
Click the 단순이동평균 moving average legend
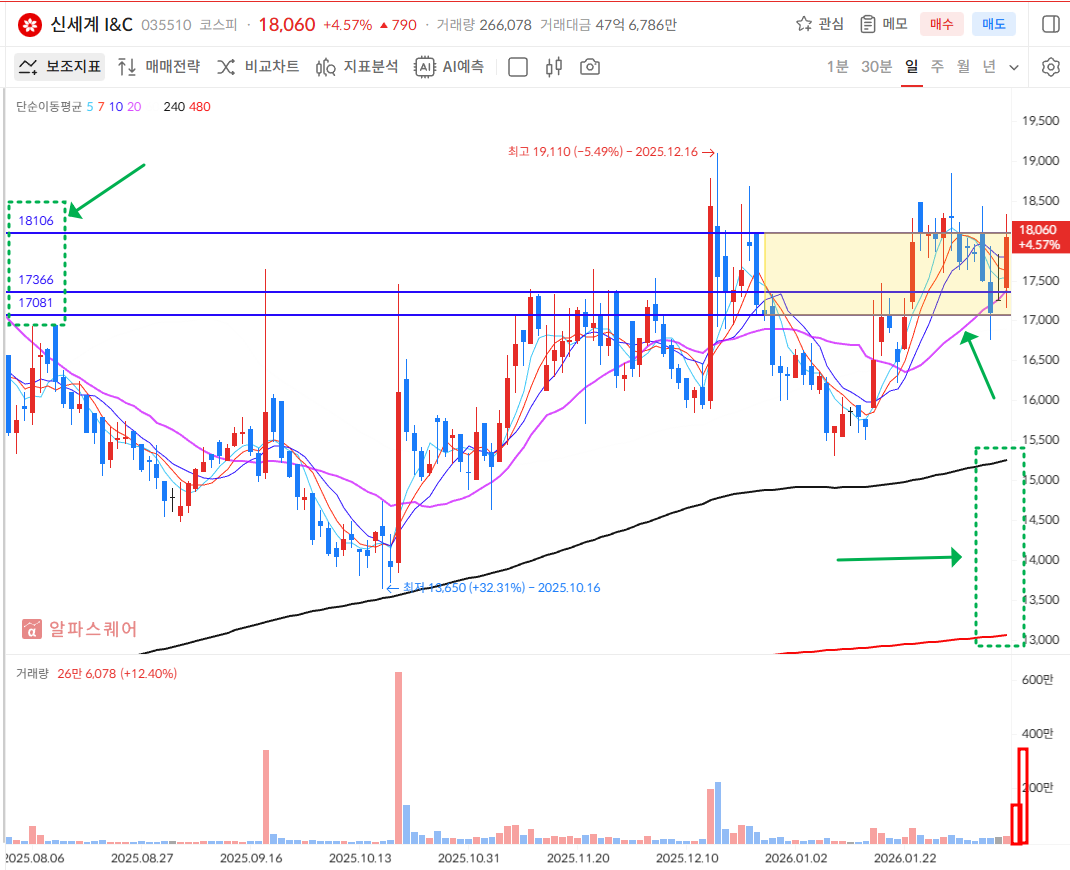[x=49, y=107]
